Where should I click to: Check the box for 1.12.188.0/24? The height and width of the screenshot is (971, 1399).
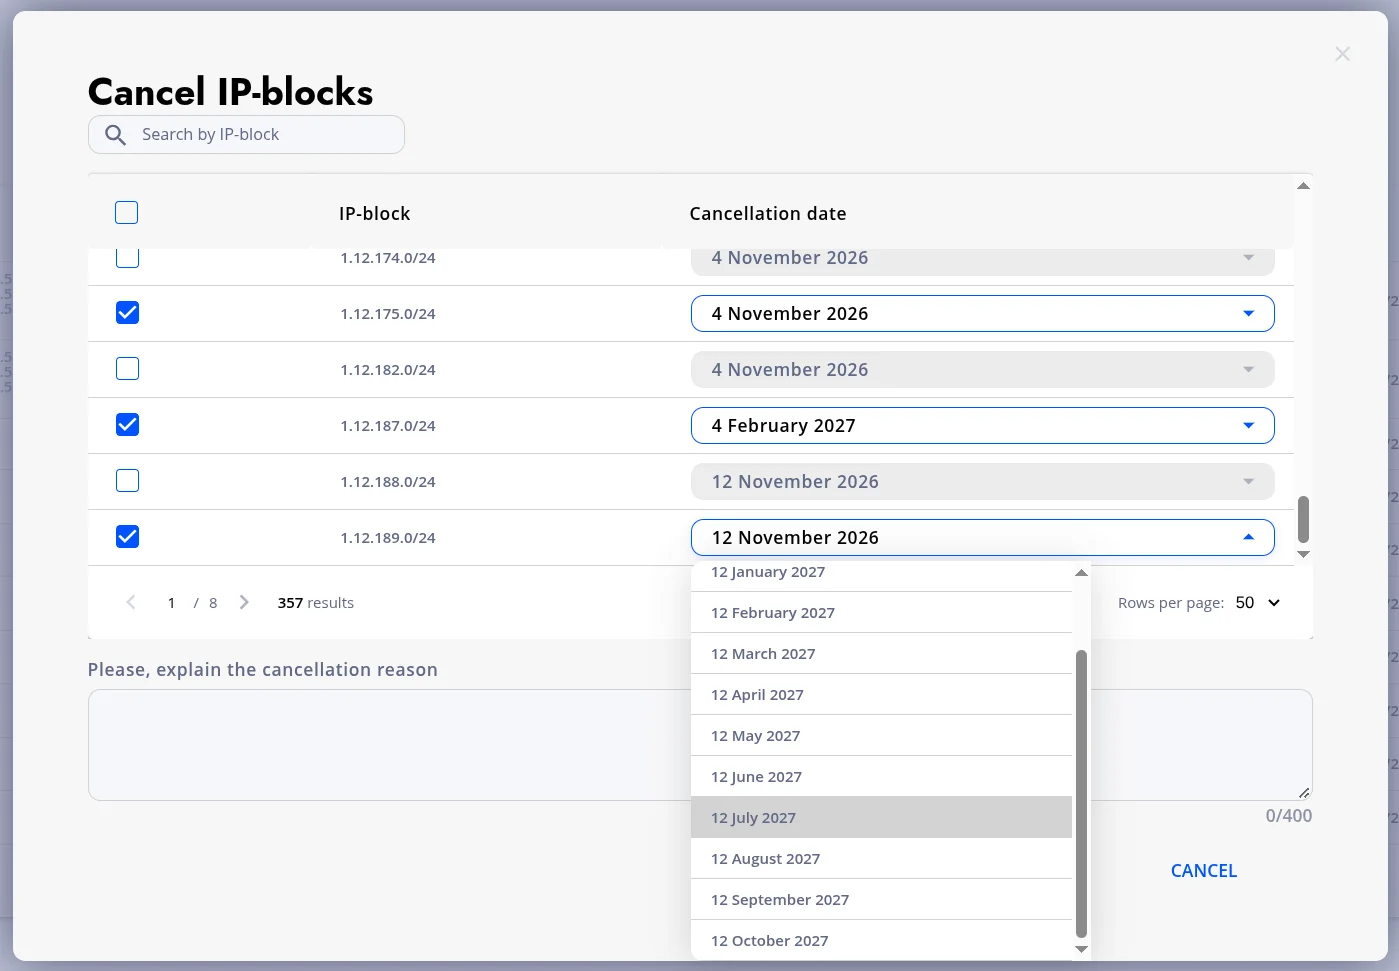point(127,481)
